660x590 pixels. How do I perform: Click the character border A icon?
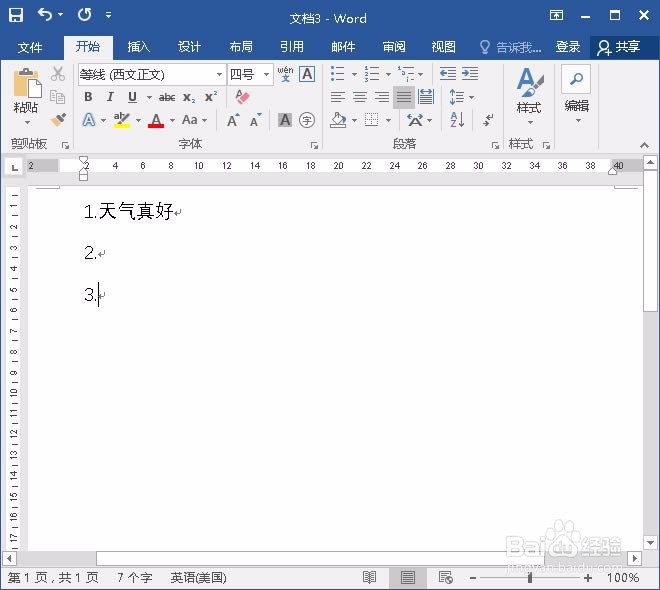tap(307, 74)
